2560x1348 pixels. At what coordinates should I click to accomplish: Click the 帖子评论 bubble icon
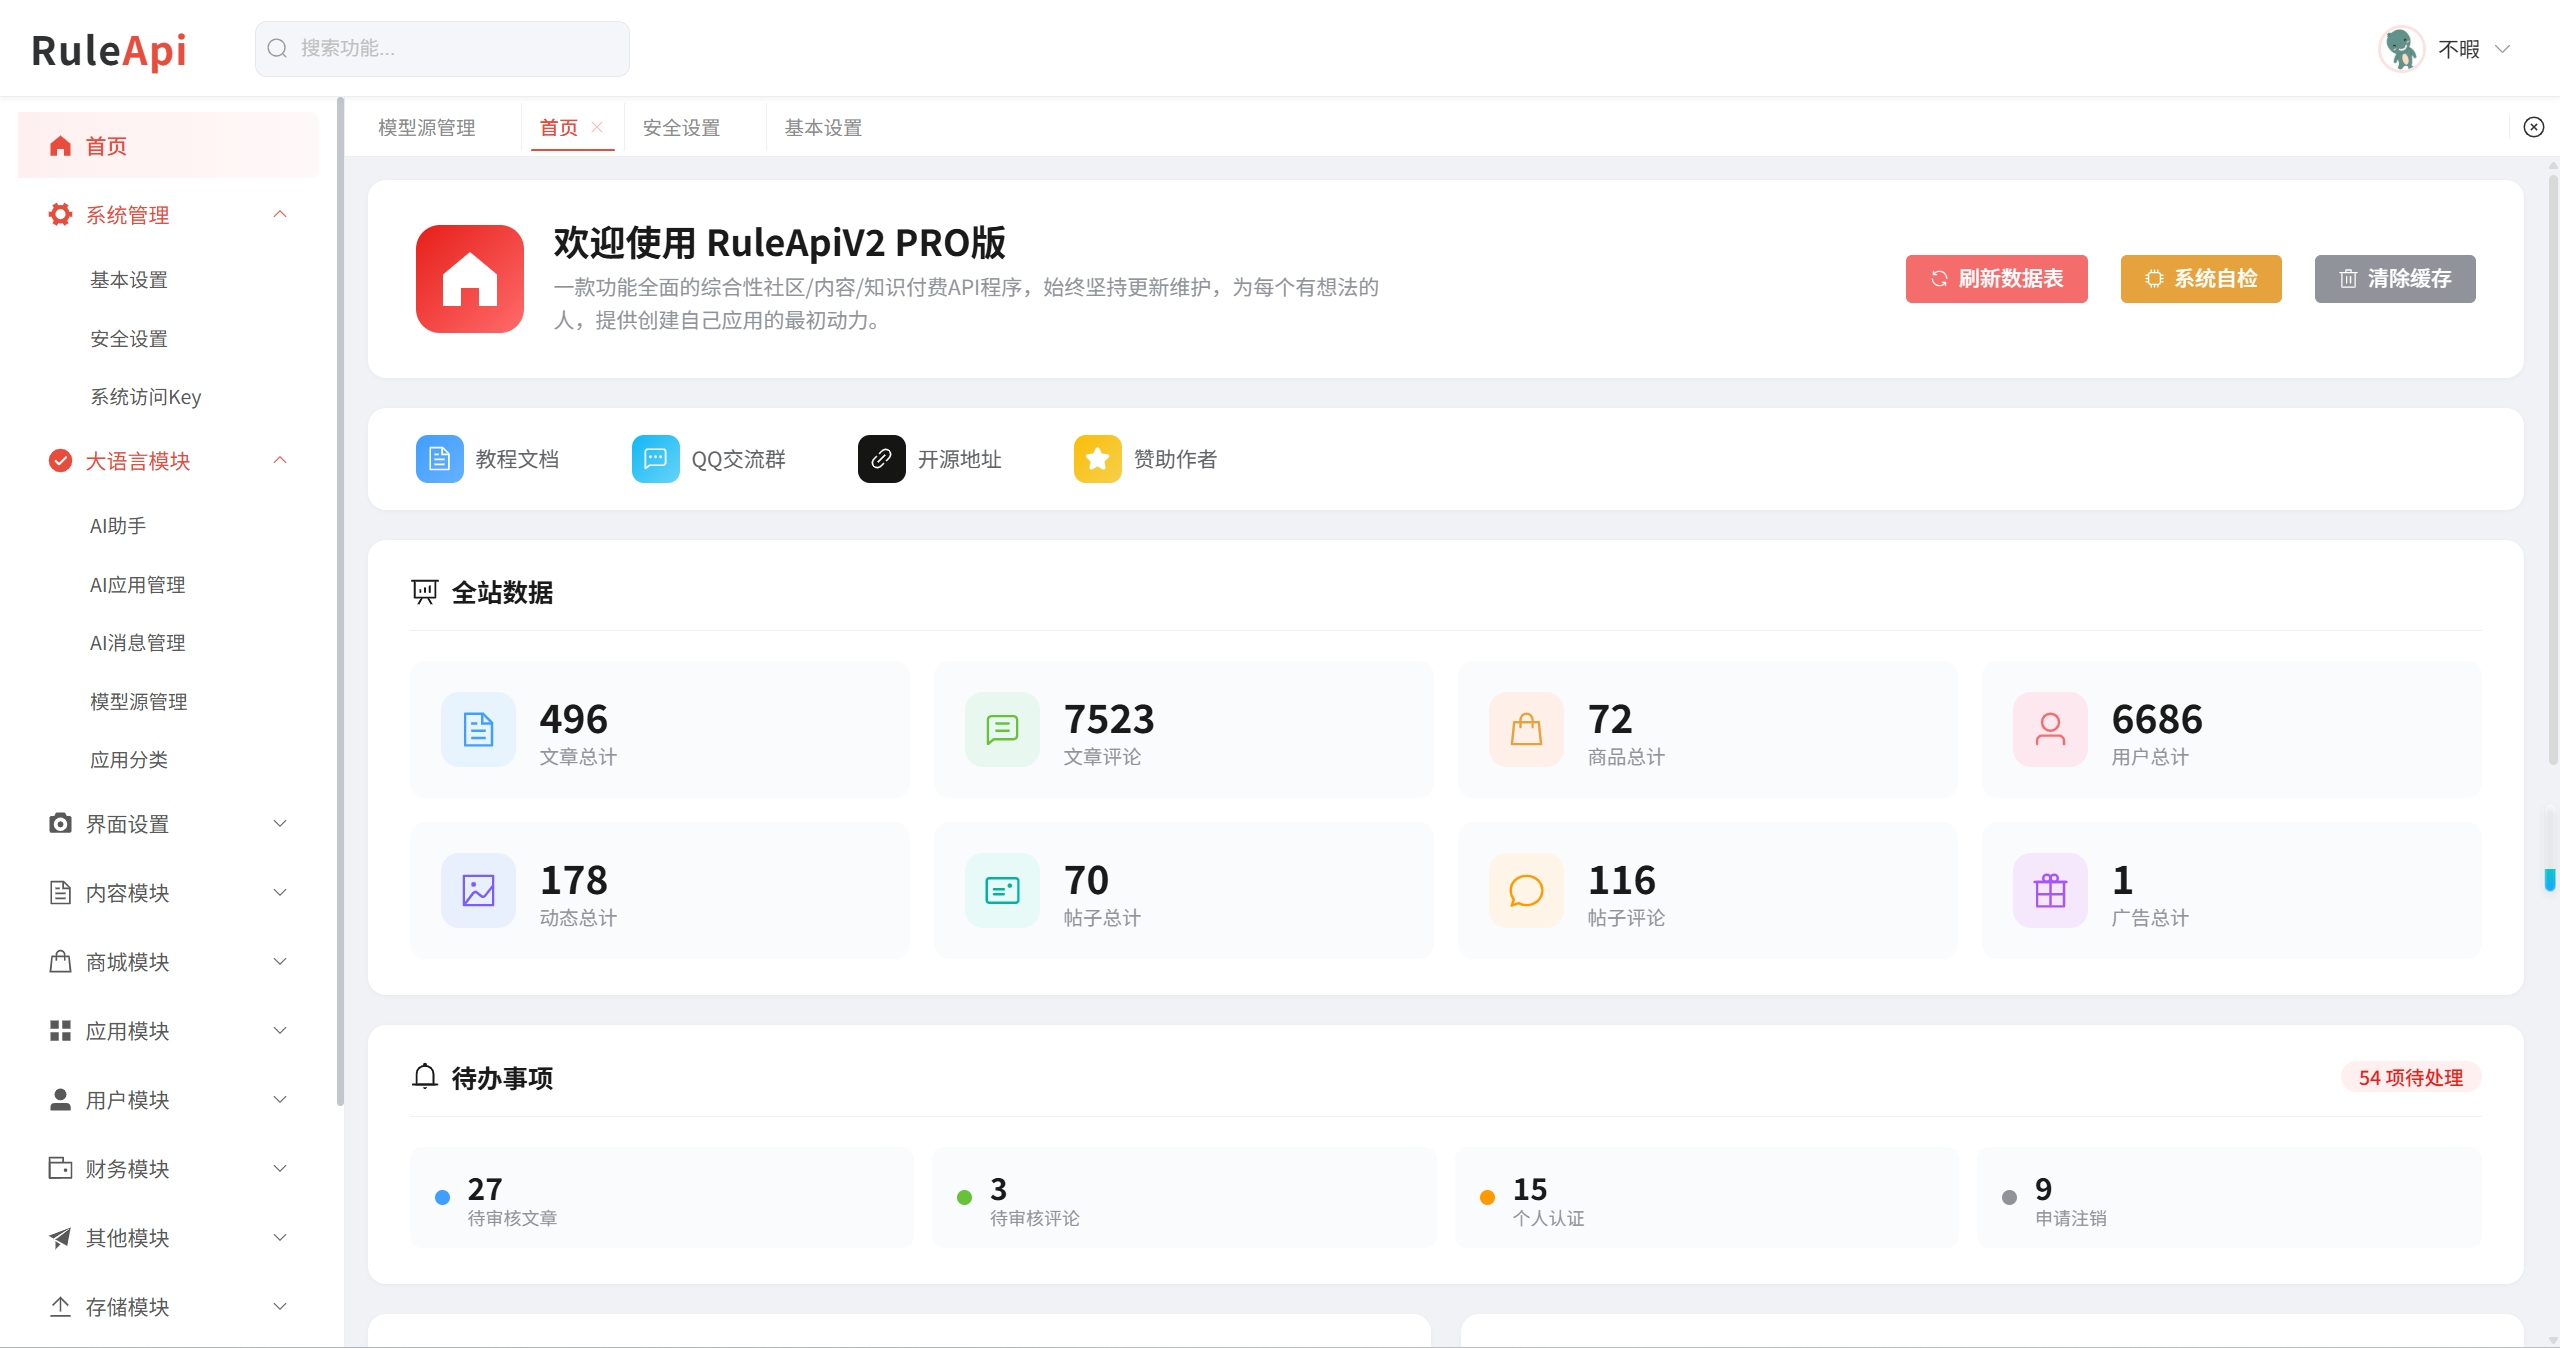click(x=1527, y=891)
